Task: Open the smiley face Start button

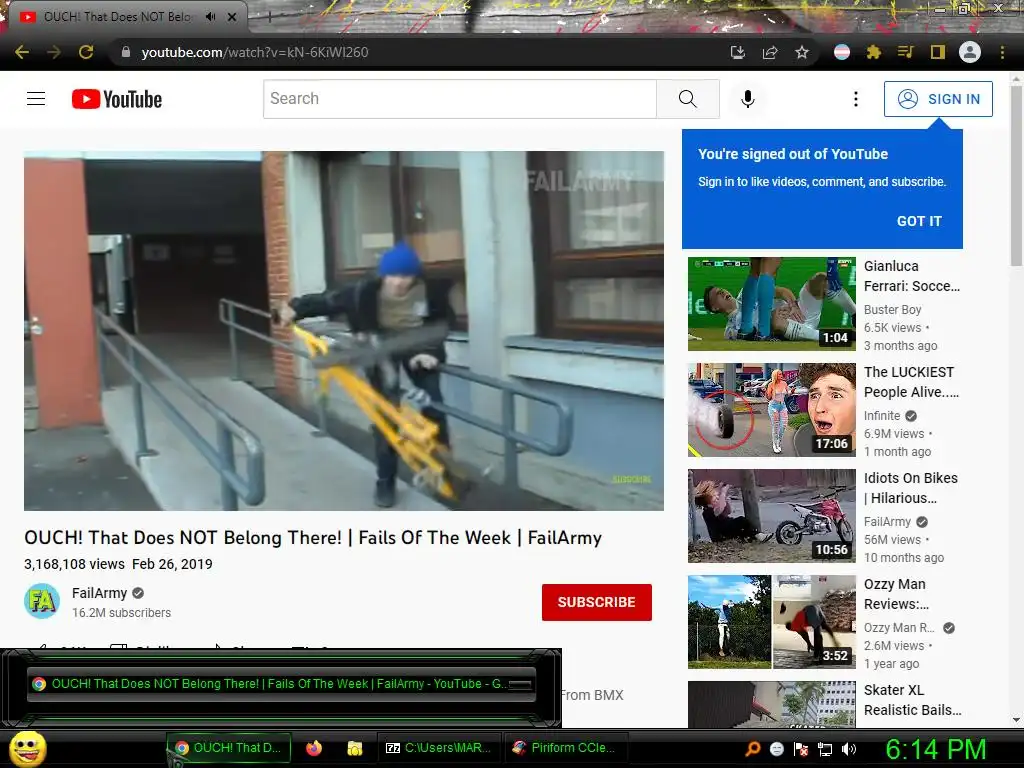Action: point(27,748)
